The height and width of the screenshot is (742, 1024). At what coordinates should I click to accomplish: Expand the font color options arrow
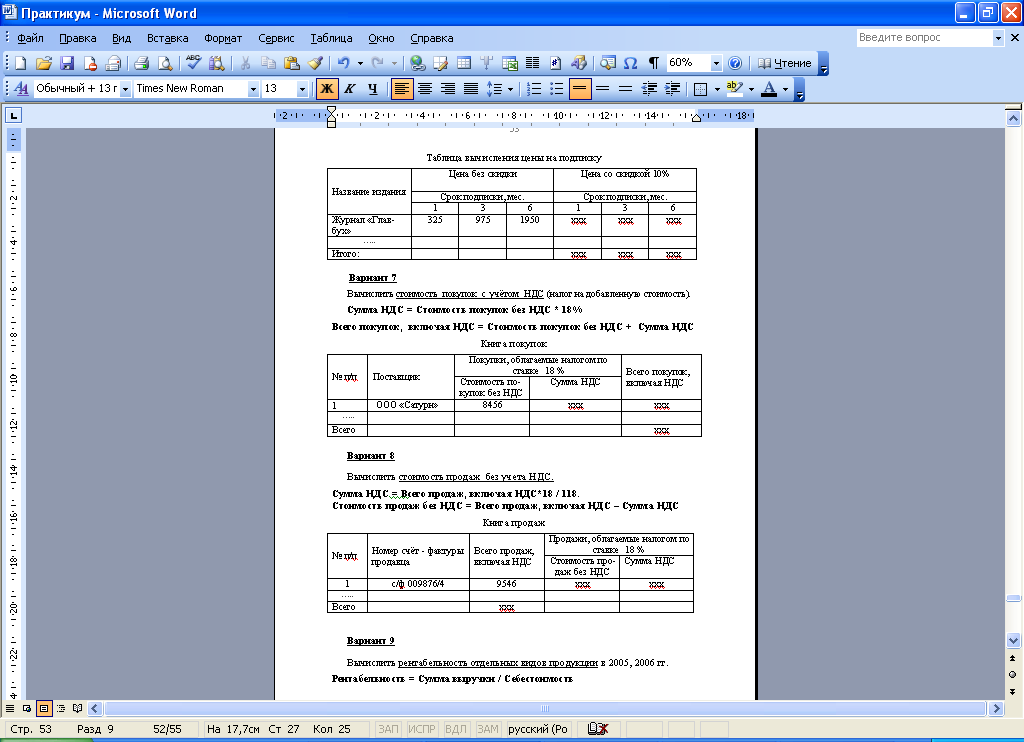(x=785, y=88)
